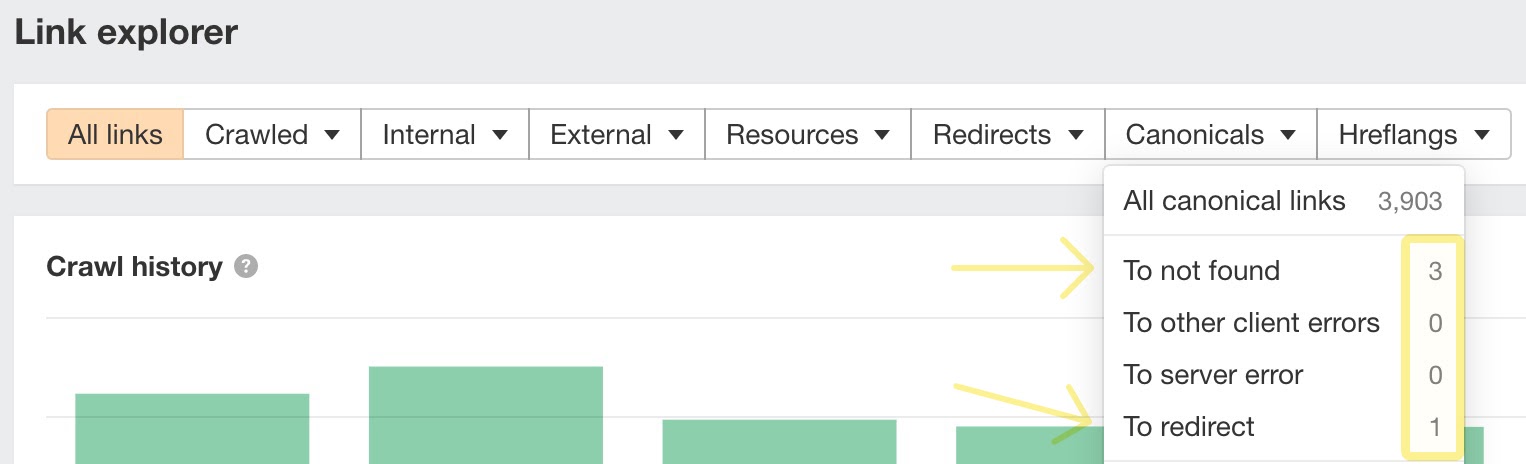Click the third crawl history bar
Image resolution: width=1526 pixels, height=464 pixels.
(x=779, y=441)
